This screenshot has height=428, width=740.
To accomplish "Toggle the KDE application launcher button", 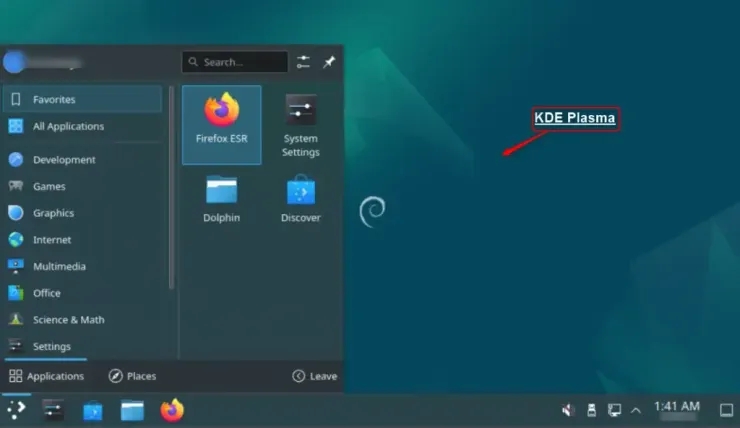I will [17, 410].
